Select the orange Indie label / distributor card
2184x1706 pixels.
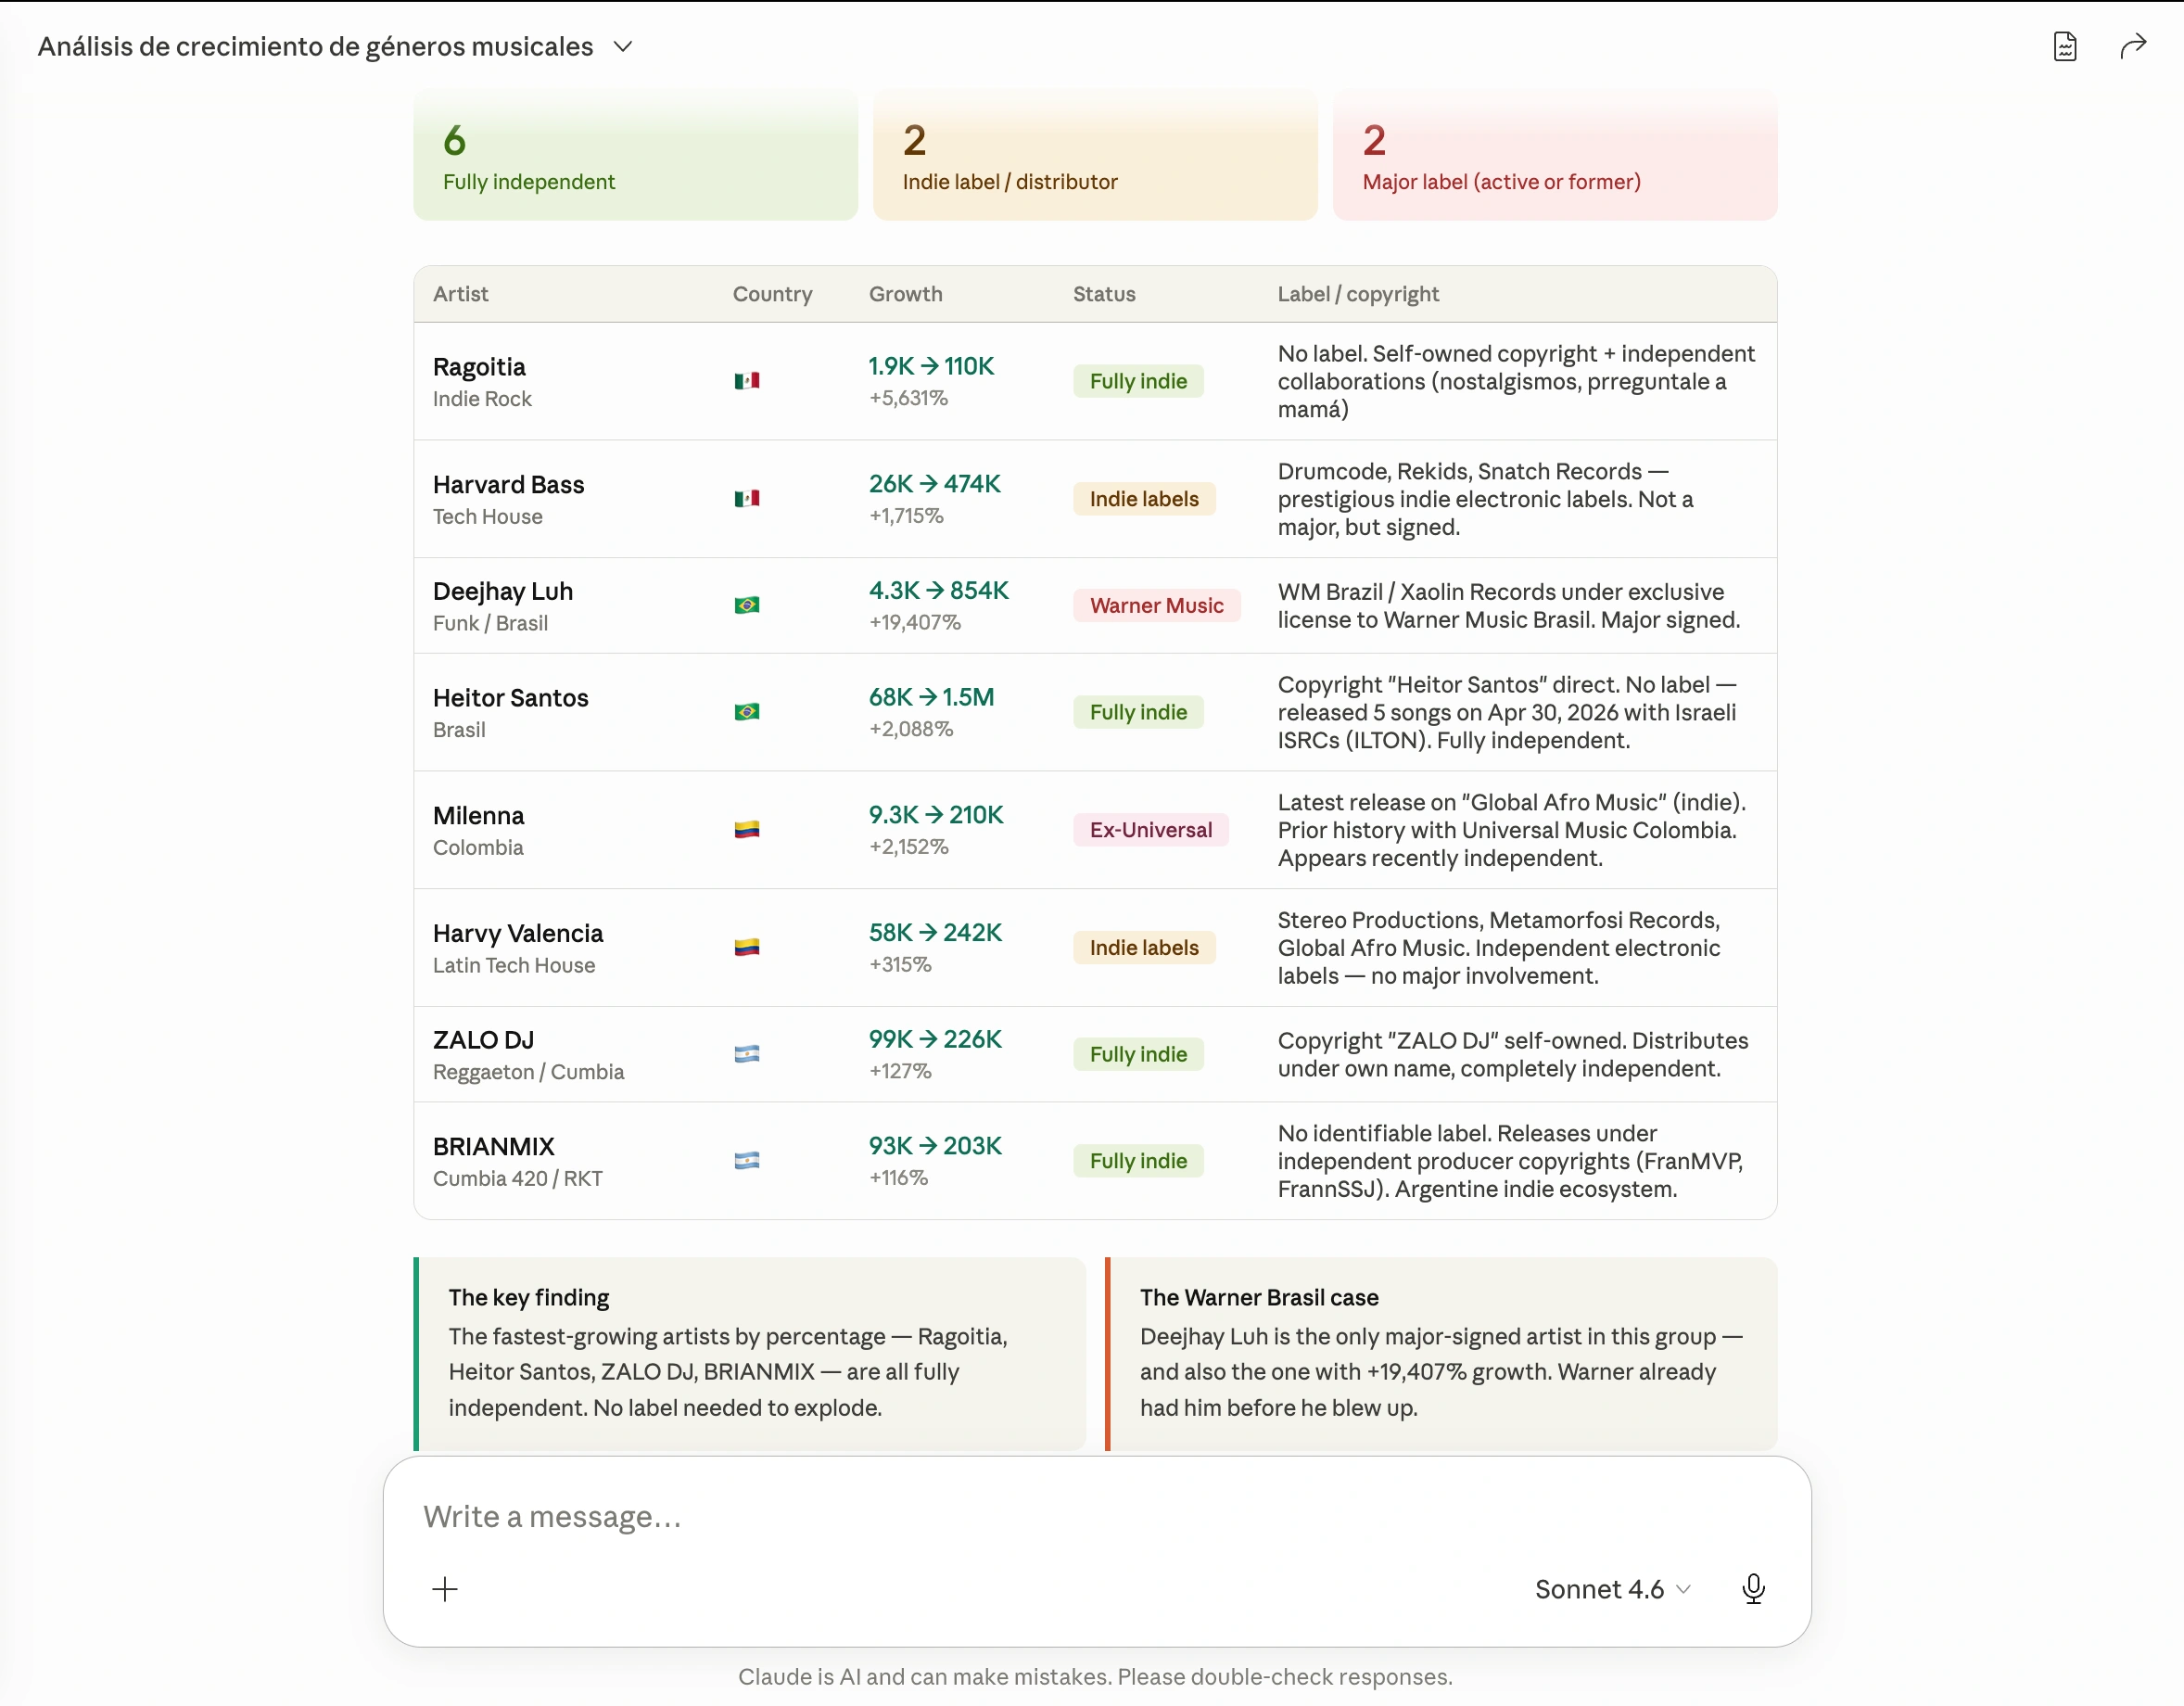(x=1095, y=155)
